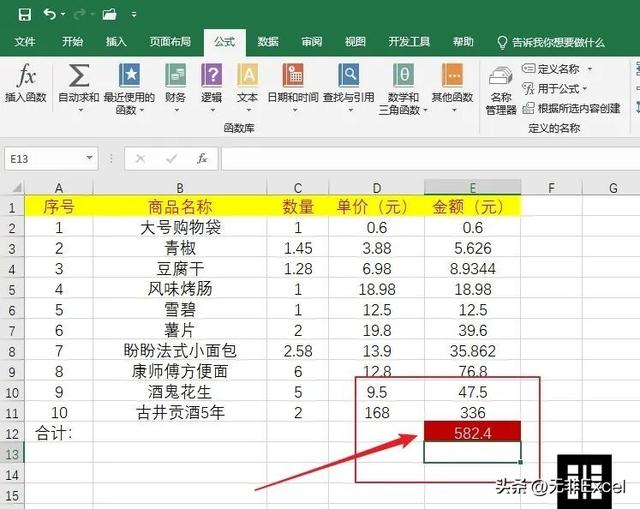640x509 pixels.
Task: Click the Select All corner triangle
Action: tap(16, 188)
